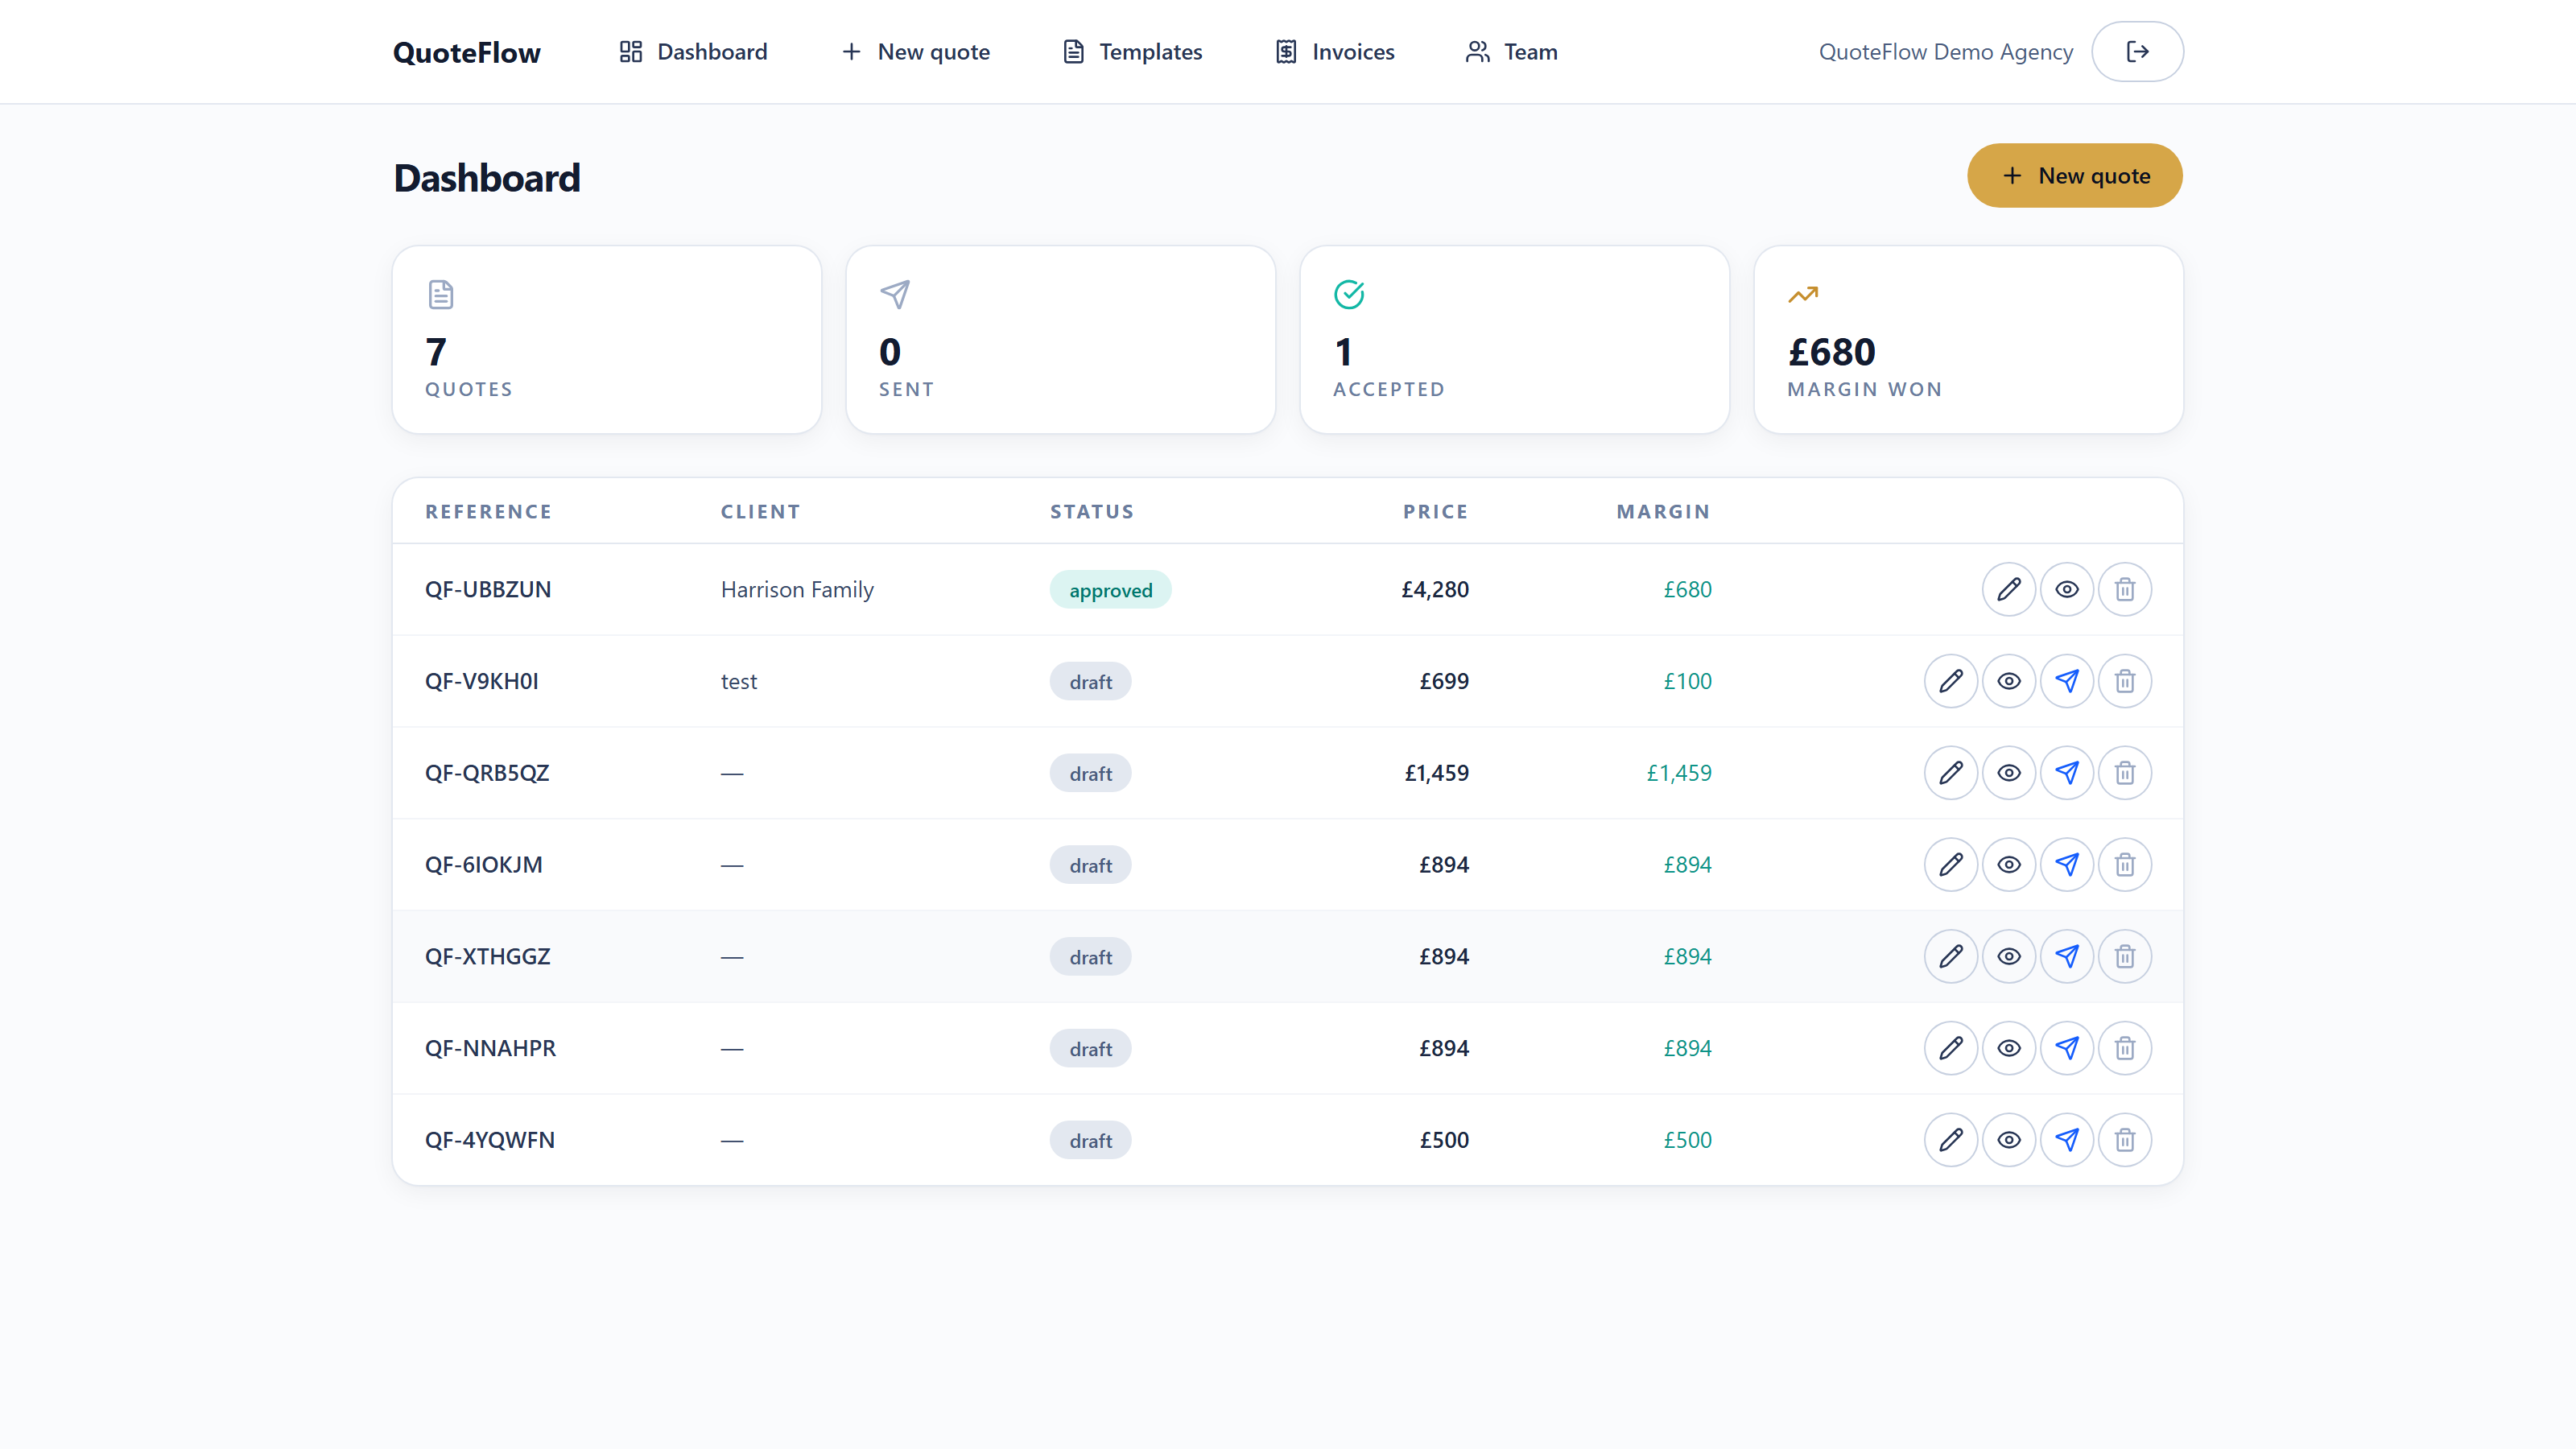Delete quote QF-XTHGGZ with trash icon

pos(2124,957)
